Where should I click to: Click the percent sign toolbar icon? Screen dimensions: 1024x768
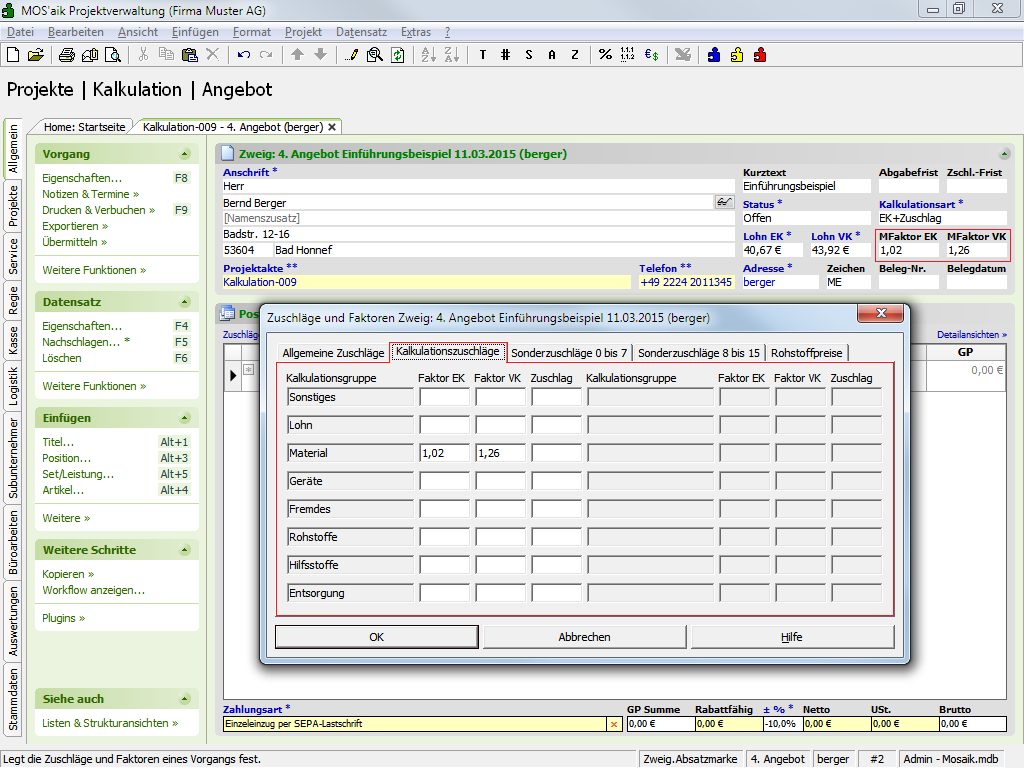605,54
